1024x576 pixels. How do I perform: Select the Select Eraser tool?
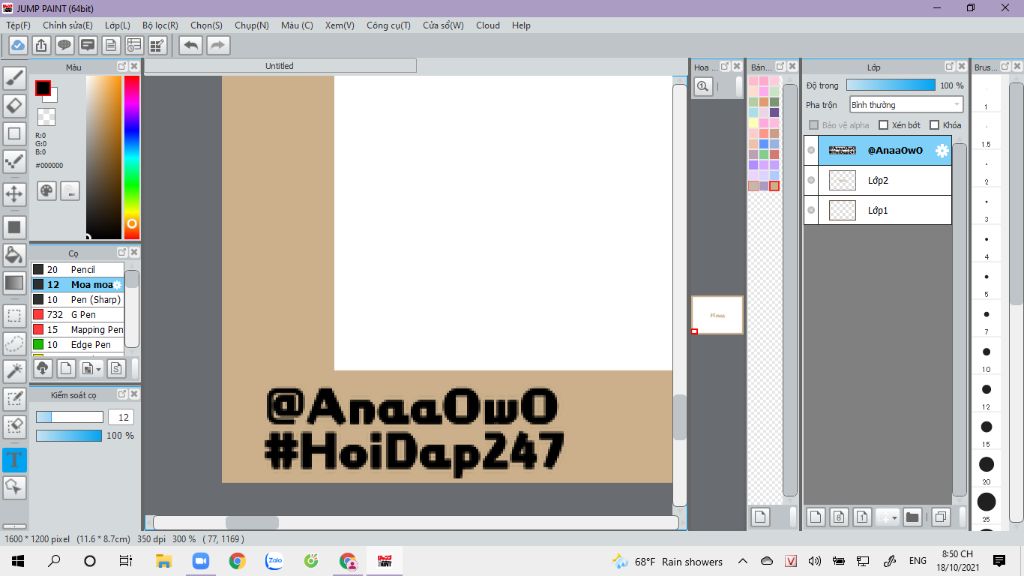click(14, 426)
